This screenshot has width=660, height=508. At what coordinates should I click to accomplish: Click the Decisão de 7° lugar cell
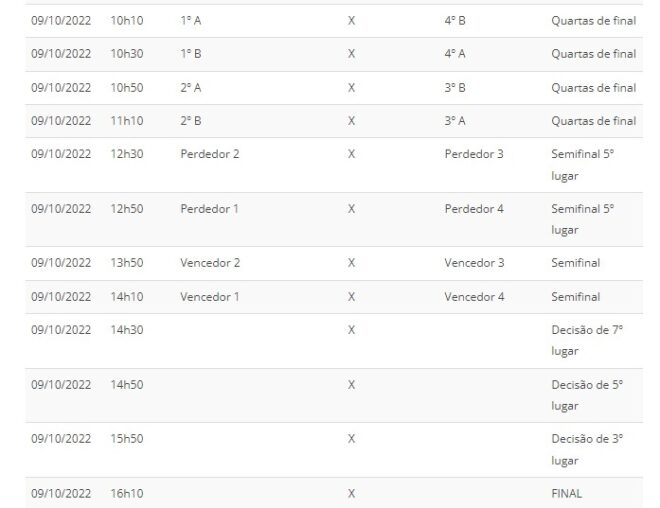pyautogui.click(x=587, y=340)
